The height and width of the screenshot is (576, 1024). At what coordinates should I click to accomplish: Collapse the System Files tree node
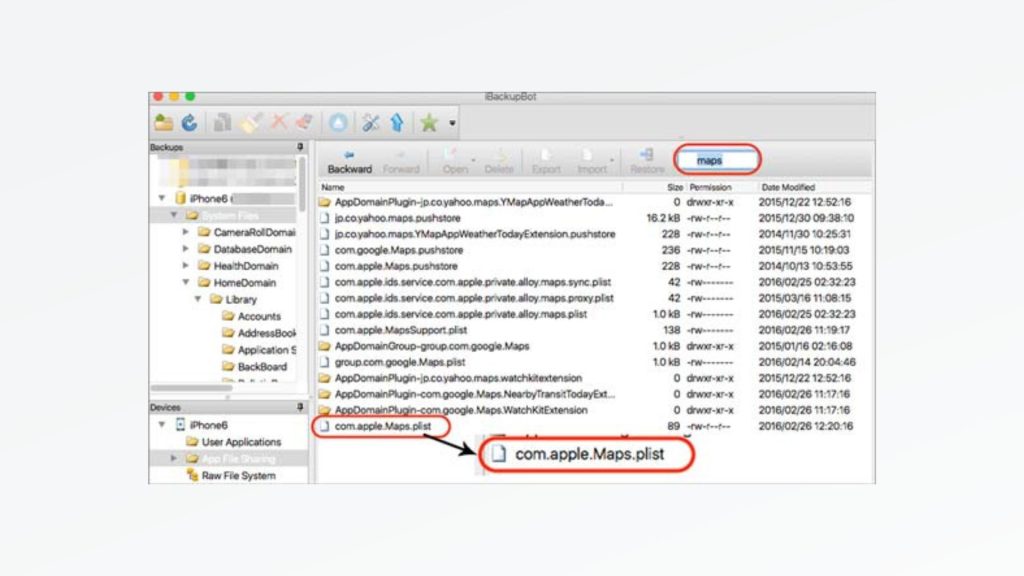pos(174,215)
